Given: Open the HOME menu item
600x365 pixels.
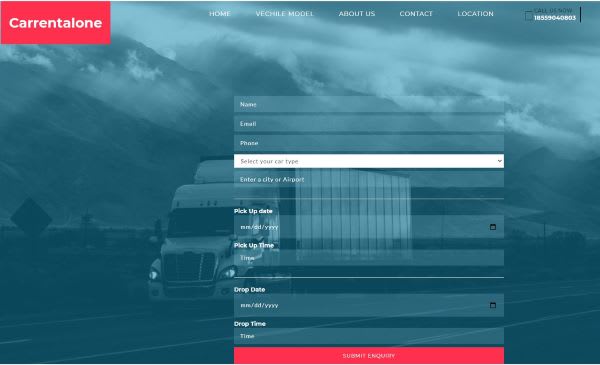Looking at the screenshot, I should pyautogui.click(x=220, y=14).
